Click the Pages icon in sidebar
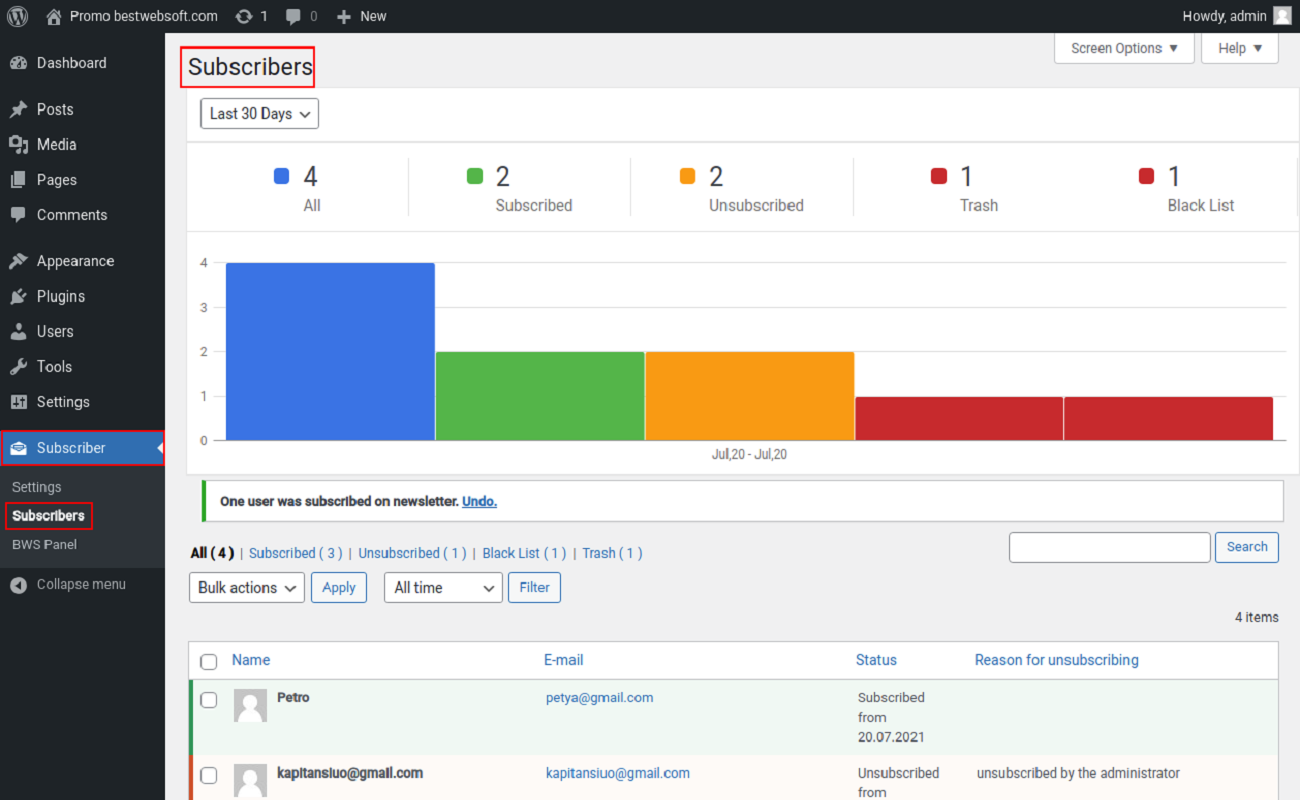 (x=18, y=180)
